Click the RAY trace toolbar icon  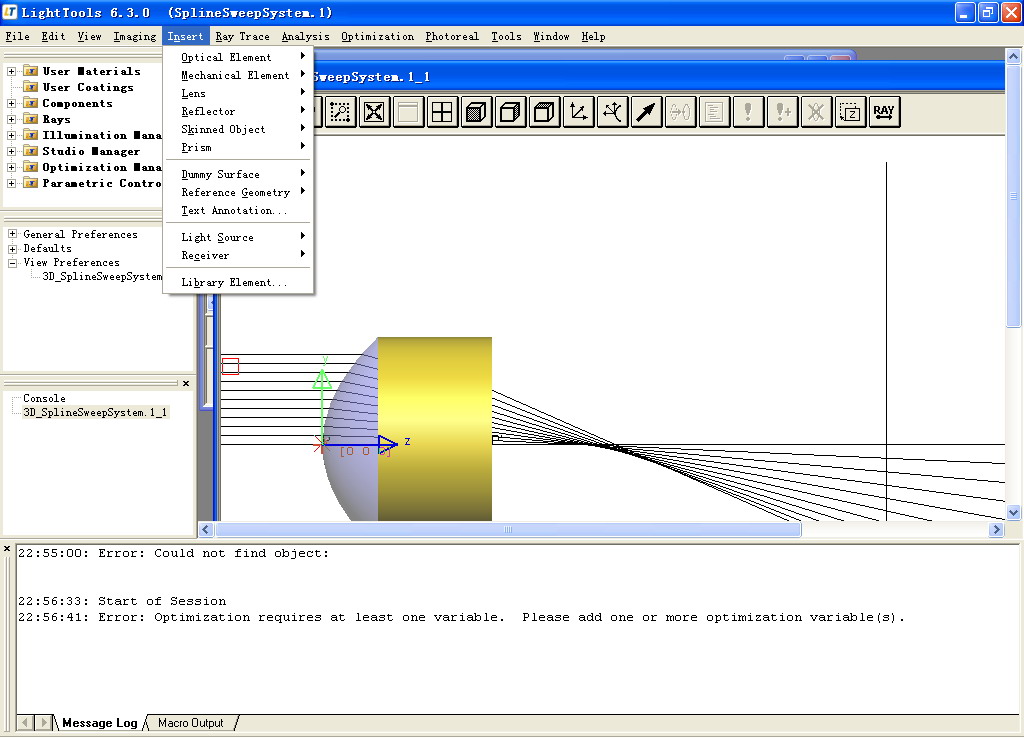pyautogui.click(x=884, y=112)
